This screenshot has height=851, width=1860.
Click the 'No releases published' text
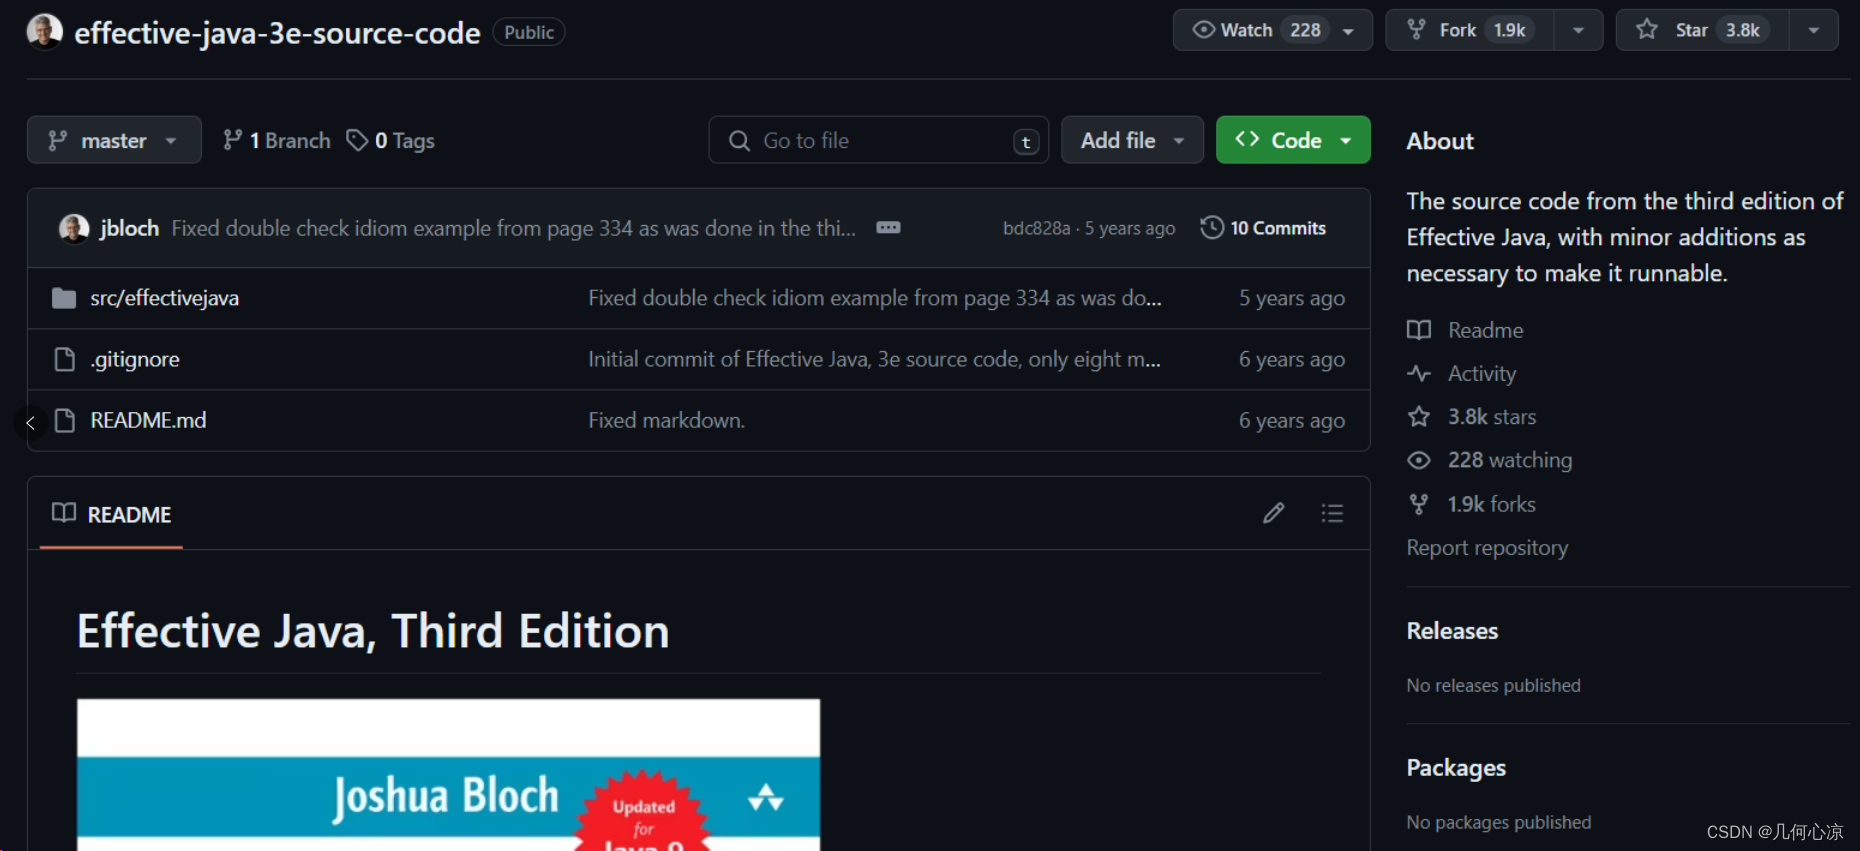[x=1494, y=685]
